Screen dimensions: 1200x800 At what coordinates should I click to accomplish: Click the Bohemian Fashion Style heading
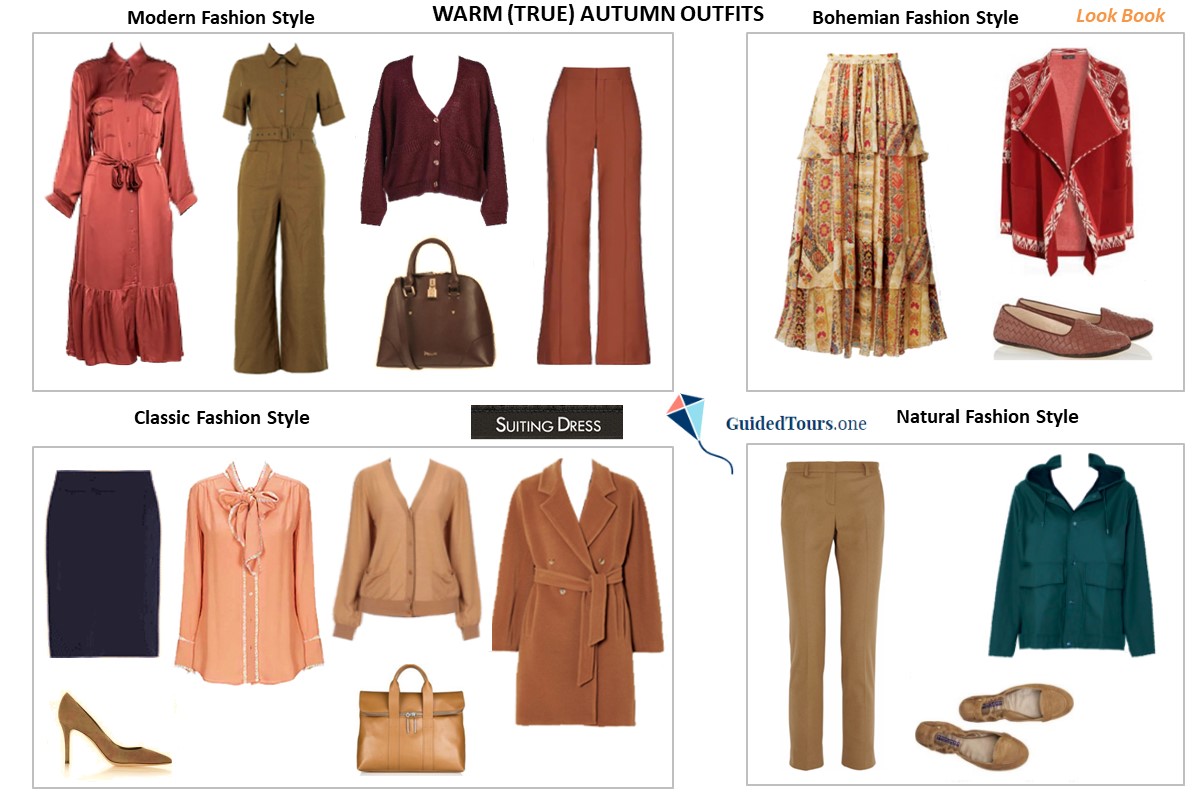tap(915, 17)
